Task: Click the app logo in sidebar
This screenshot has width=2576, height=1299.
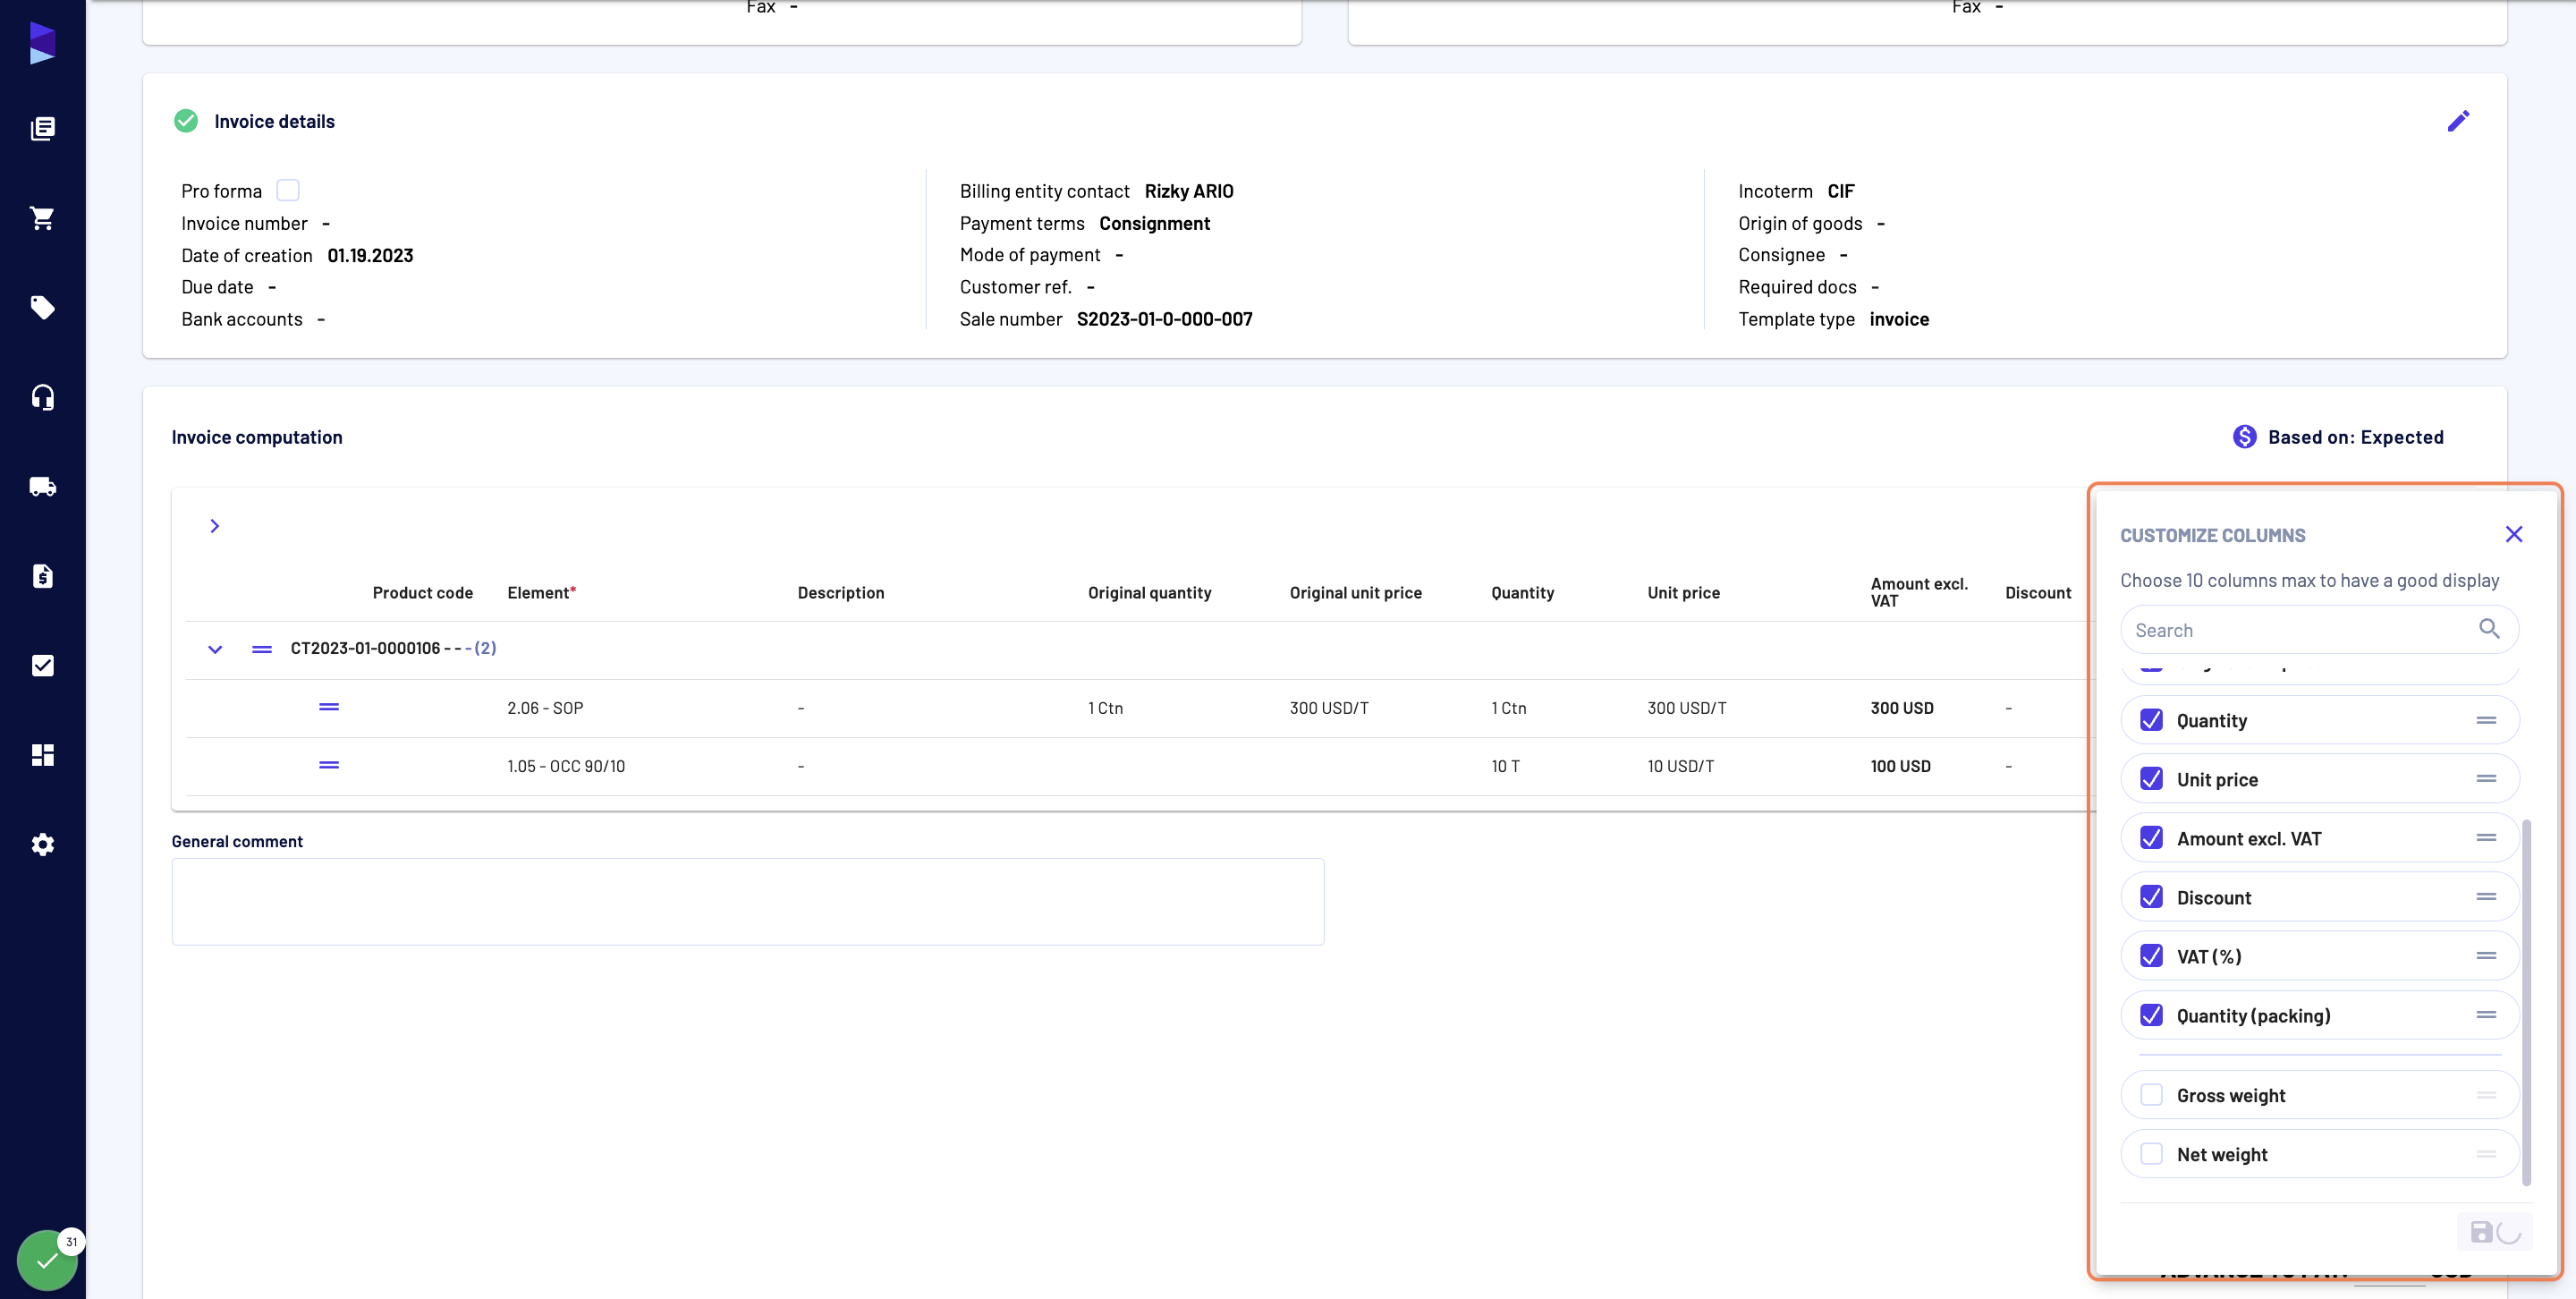Action: click(42, 43)
